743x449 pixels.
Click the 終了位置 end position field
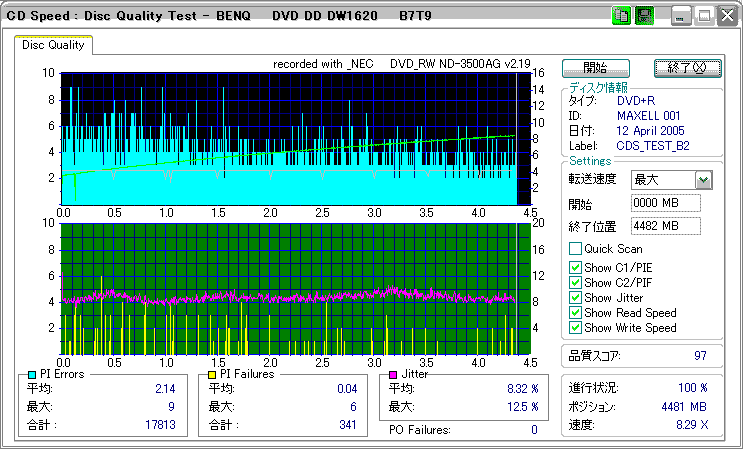point(666,226)
